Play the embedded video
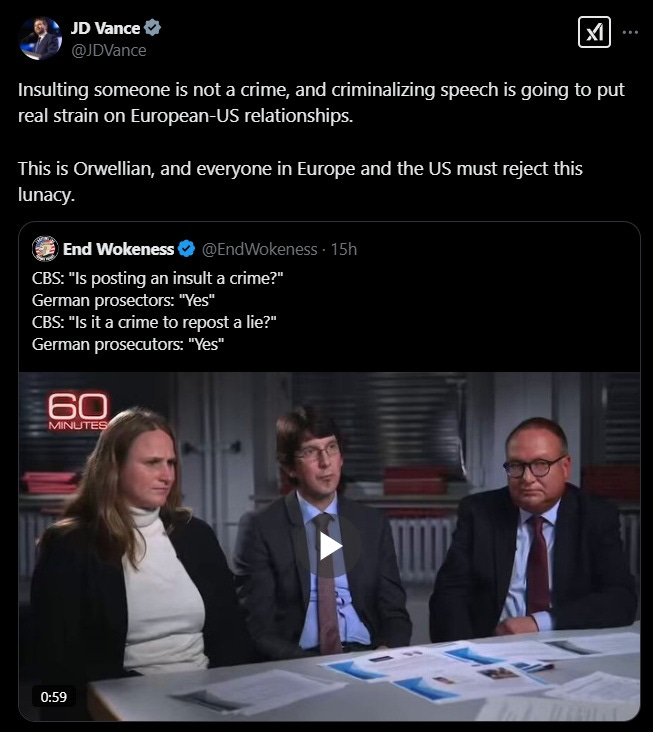 point(330,546)
